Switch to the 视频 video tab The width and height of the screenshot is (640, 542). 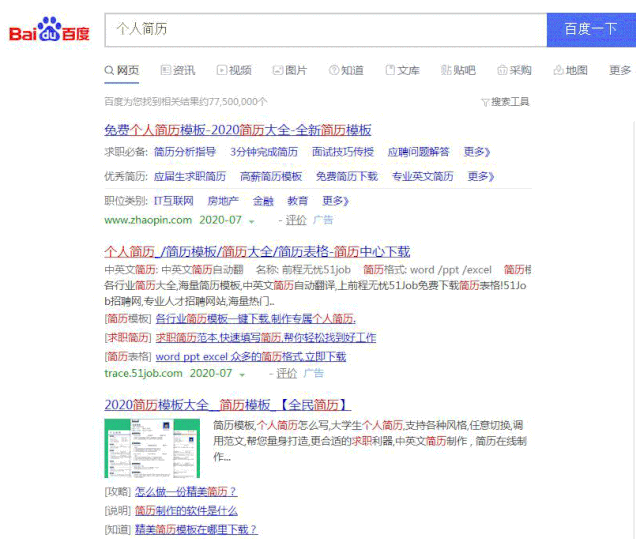coord(234,71)
